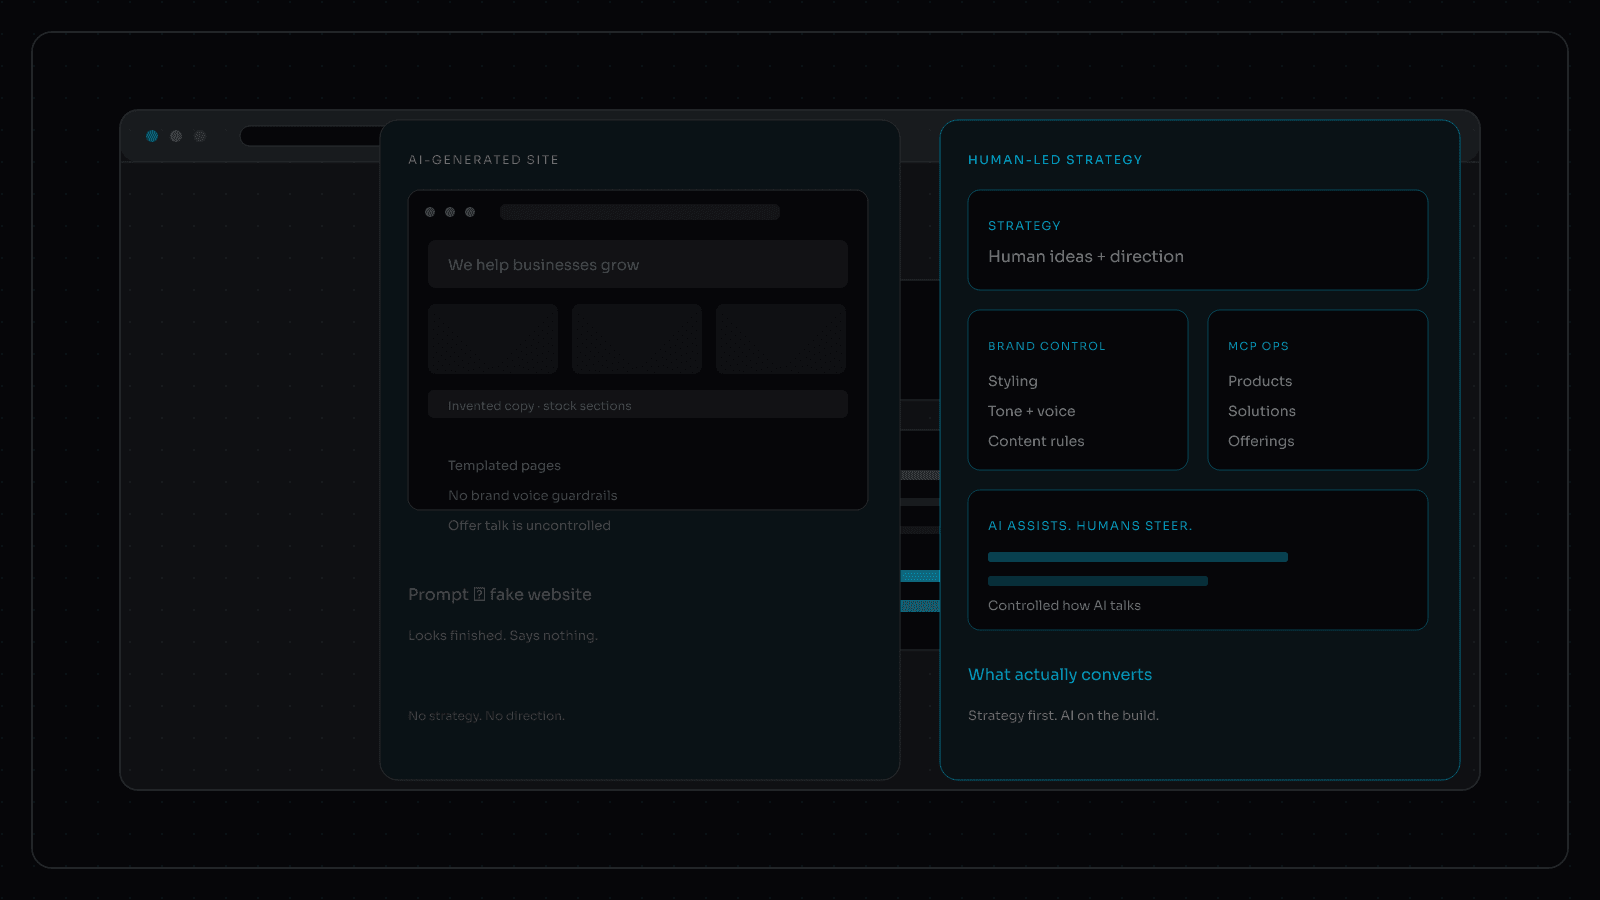Click 'Templated pages' text

point(504,466)
